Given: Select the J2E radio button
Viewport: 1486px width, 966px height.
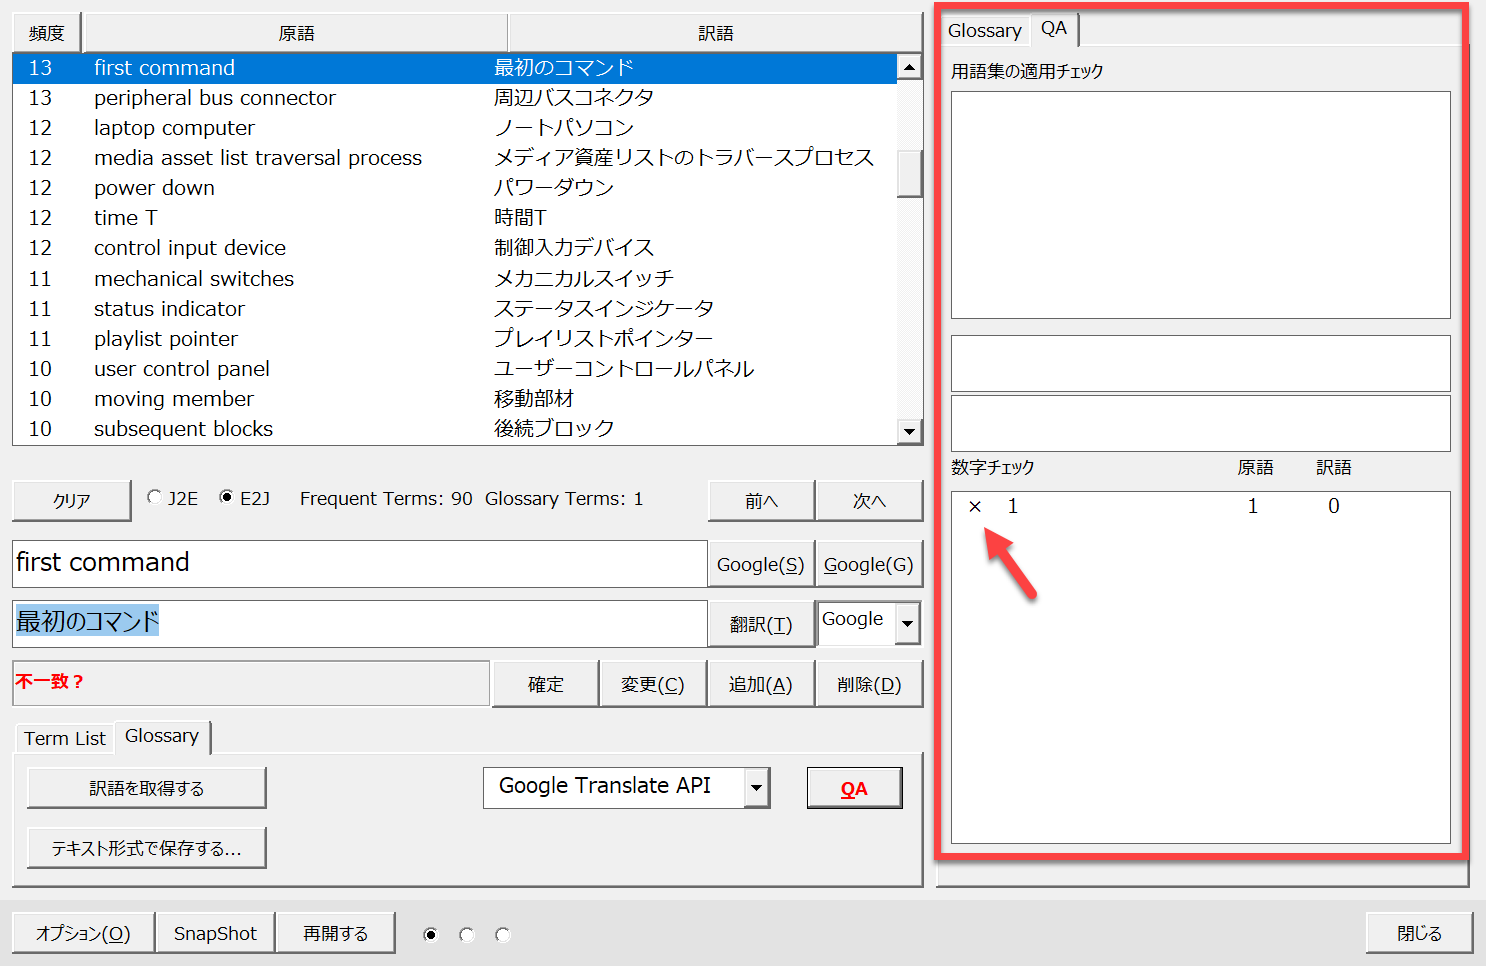Looking at the screenshot, I should 155,497.
